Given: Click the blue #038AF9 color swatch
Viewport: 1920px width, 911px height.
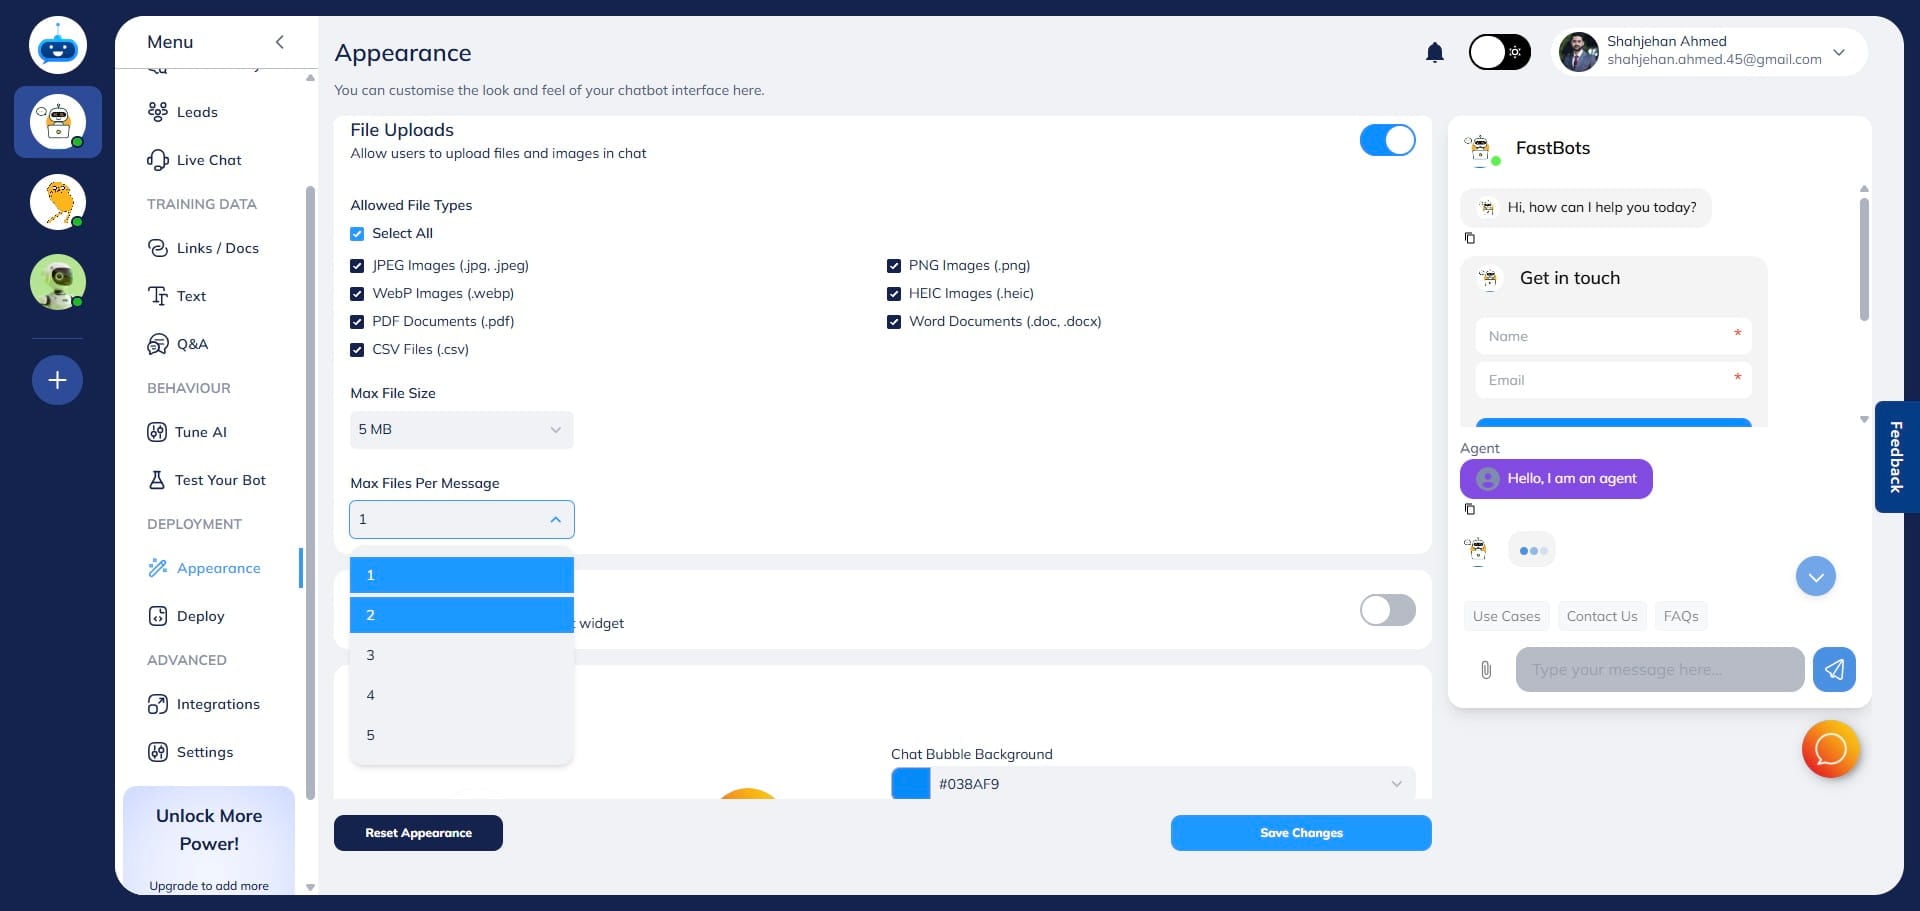Looking at the screenshot, I should (x=910, y=784).
